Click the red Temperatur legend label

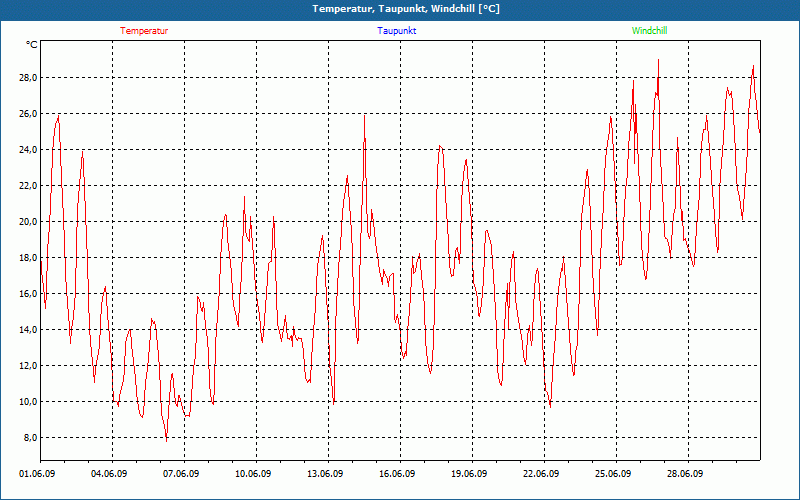point(144,31)
